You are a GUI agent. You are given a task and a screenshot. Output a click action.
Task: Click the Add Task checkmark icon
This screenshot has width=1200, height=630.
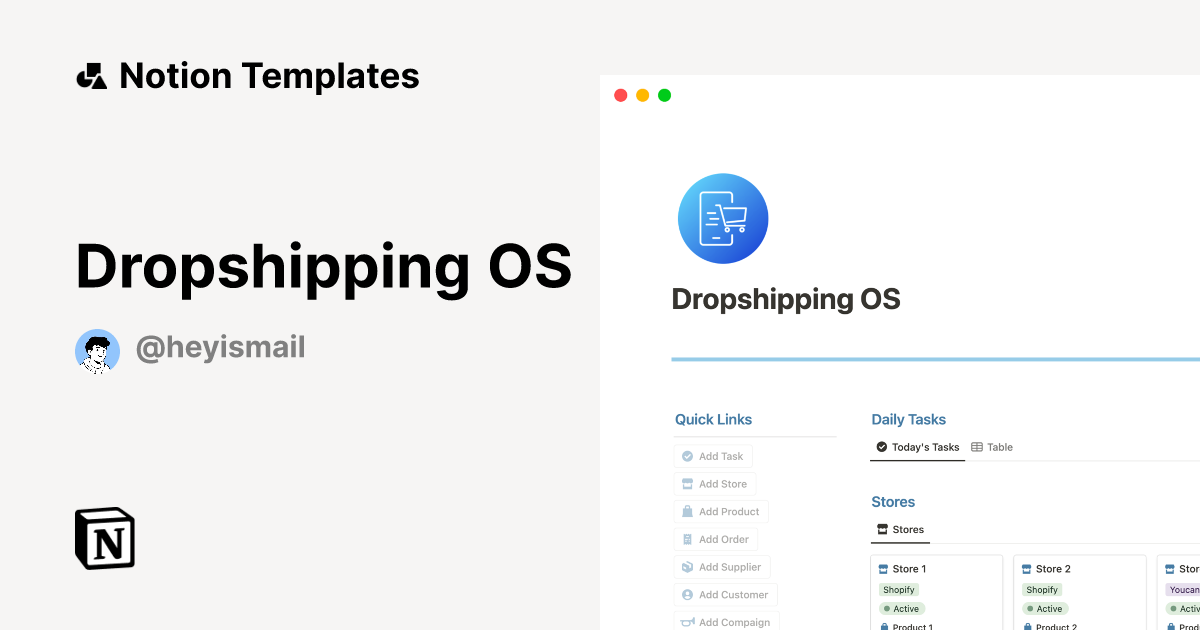pyautogui.click(x=687, y=456)
